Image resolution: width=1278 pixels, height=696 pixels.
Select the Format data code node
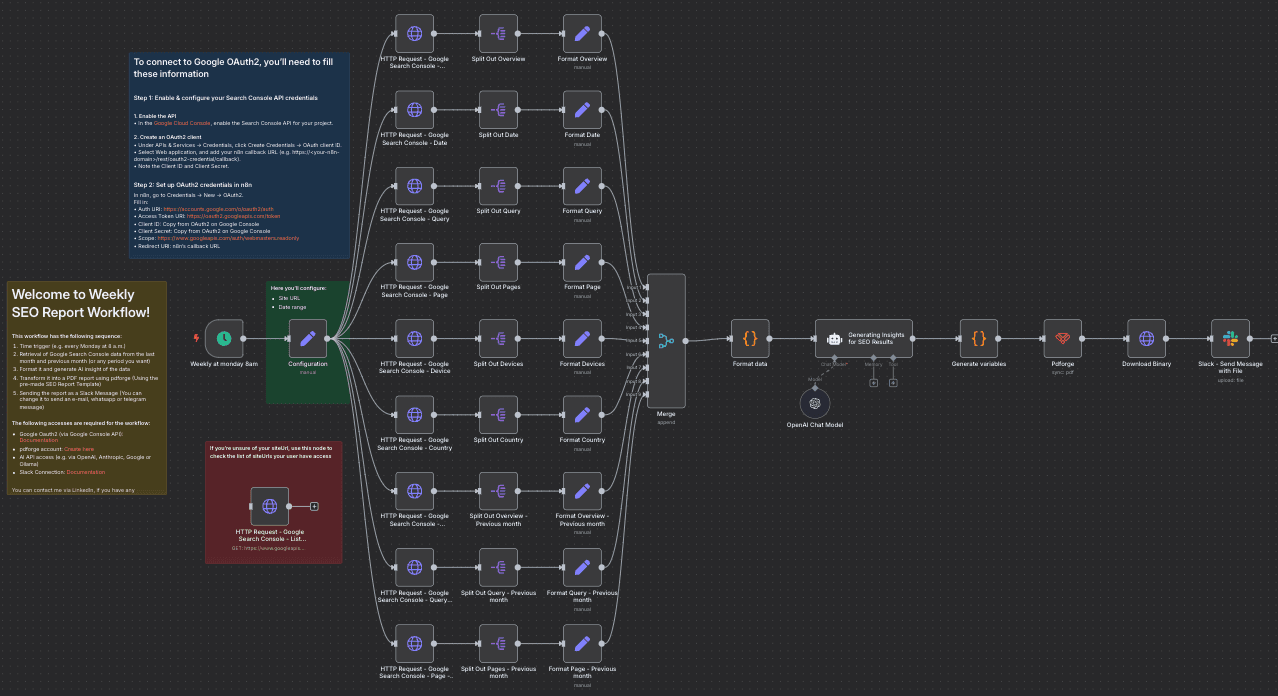(750, 339)
